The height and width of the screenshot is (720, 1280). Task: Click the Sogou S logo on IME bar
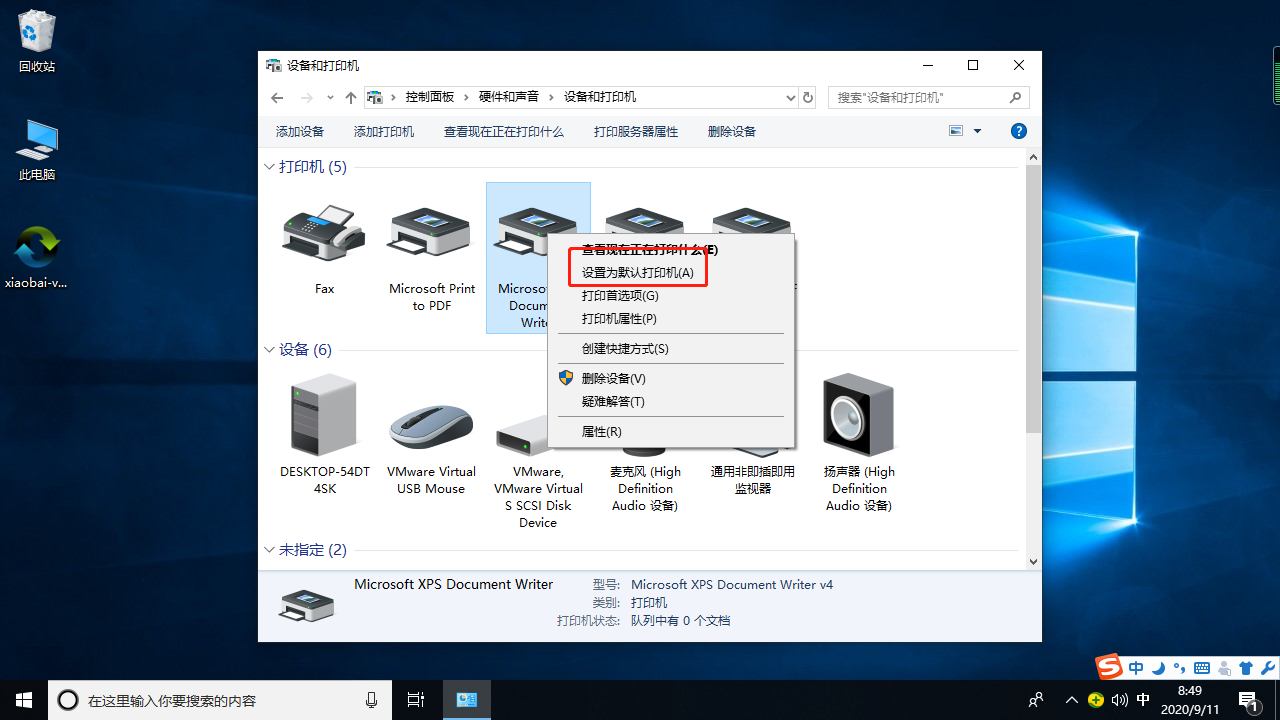(x=1108, y=667)
